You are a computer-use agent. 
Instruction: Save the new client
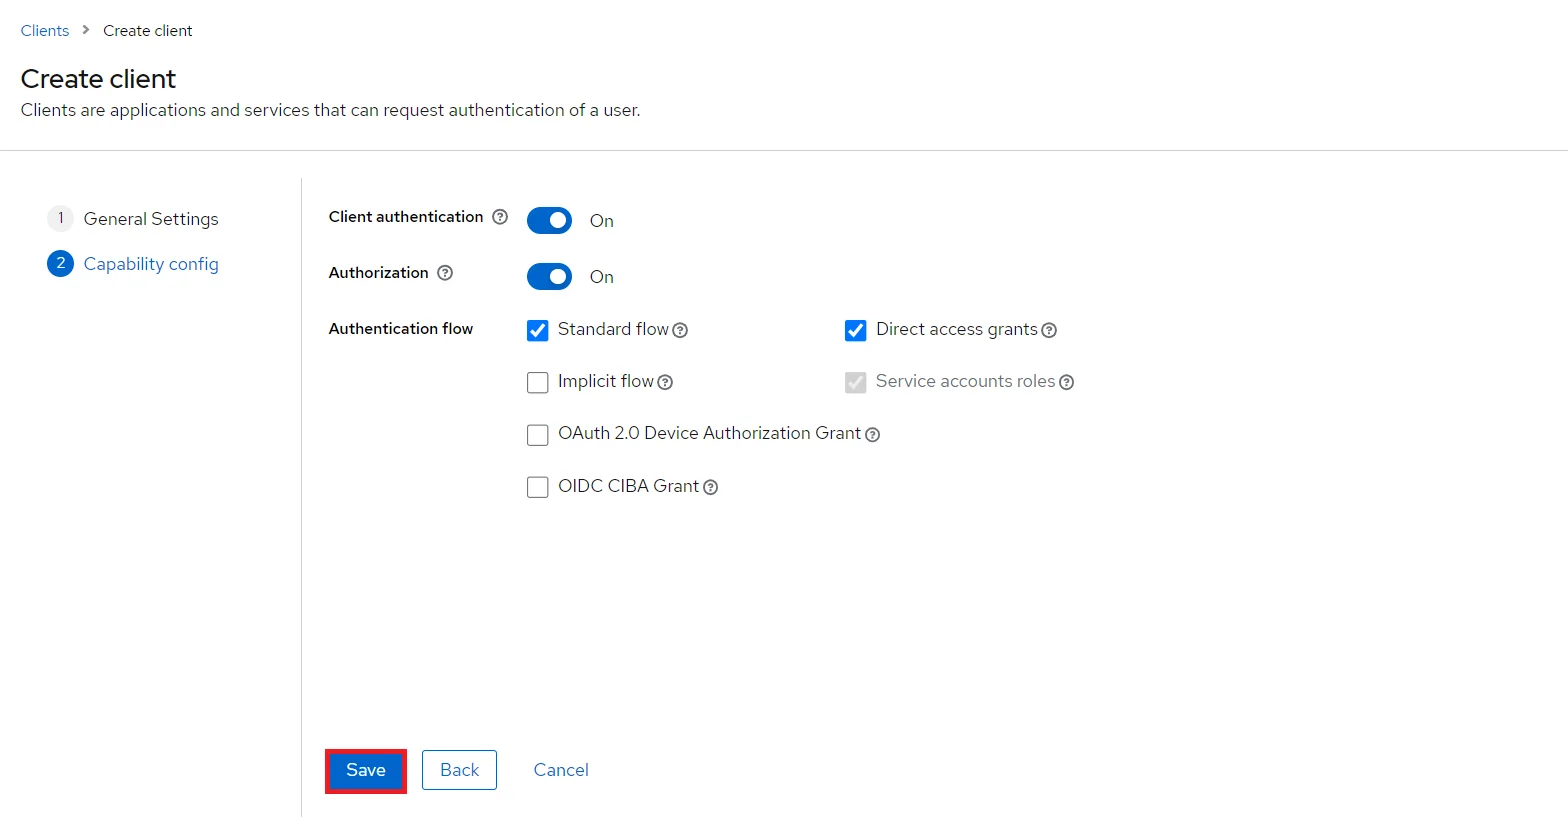(x=366, y=770)
